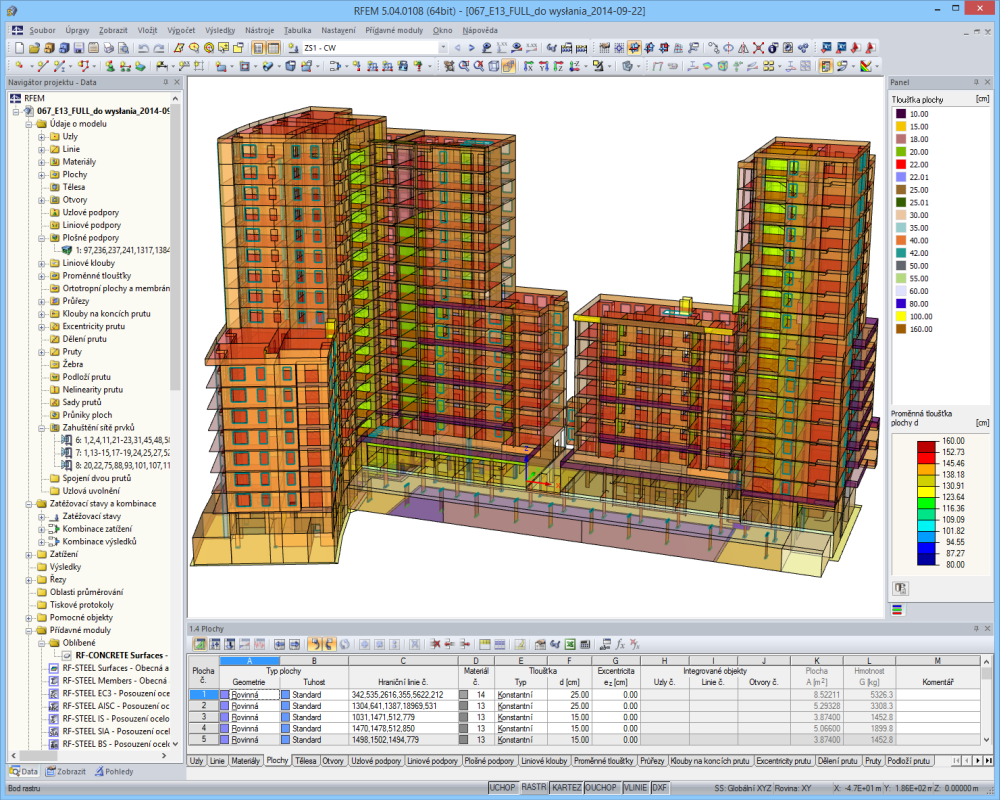Expand the Uzly tree node
Viewport: 1000px width, 800px height.
(41, 137)
